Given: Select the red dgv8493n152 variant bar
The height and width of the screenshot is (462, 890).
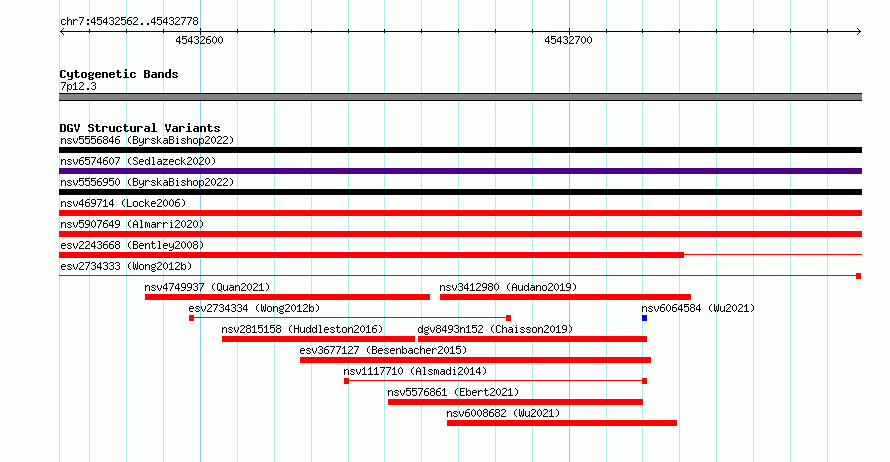Looking at the screenshot, I should 532,339.
